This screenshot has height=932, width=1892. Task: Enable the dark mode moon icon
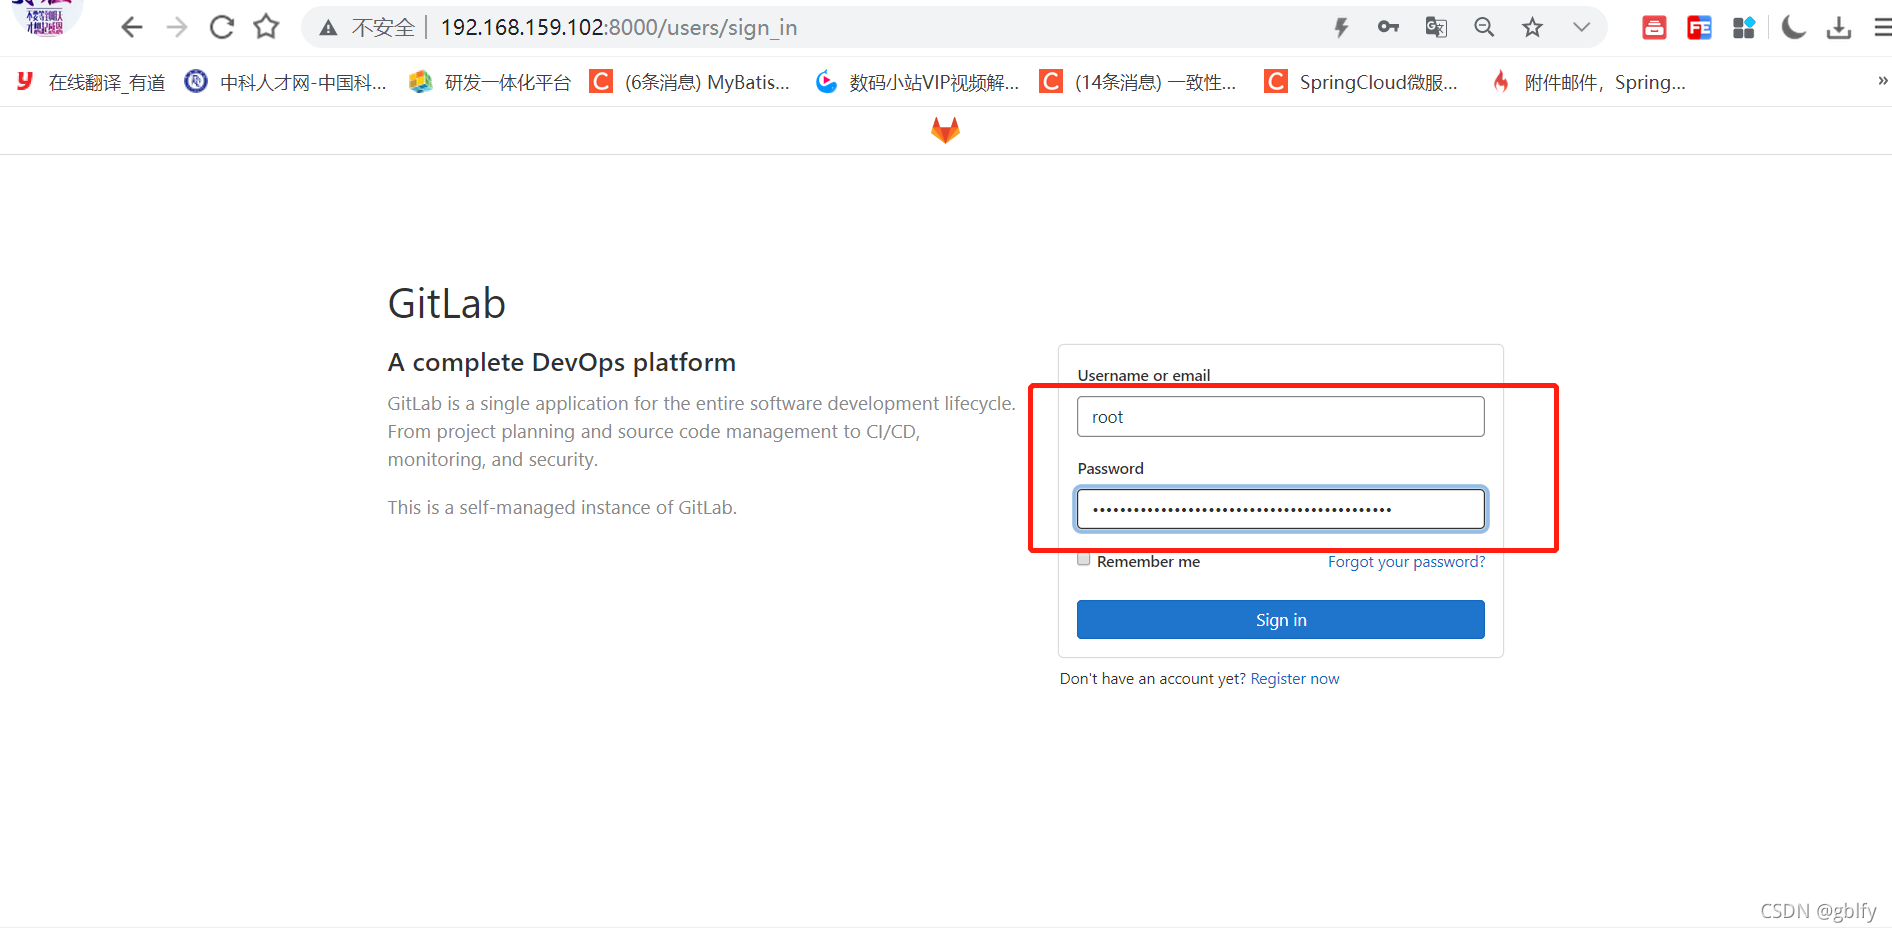tap(1792, 27)
